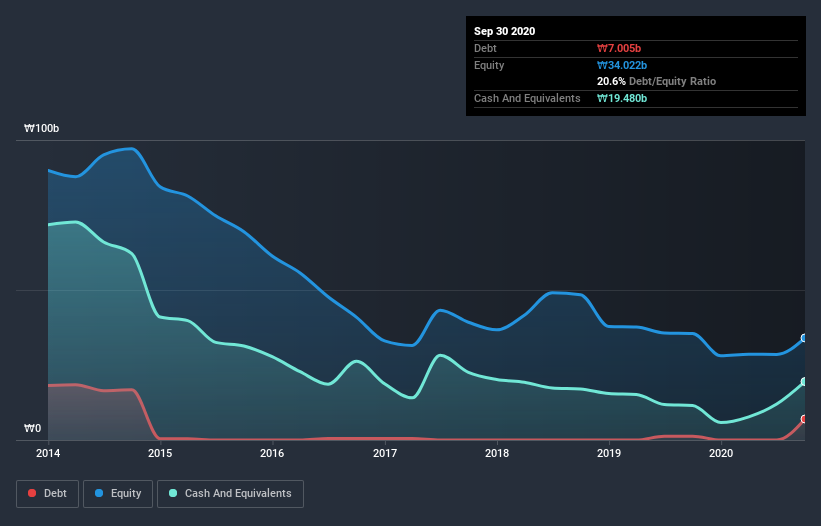The width and height of the screenshot is (821, 526).
Task: Click the 2017 x-axis label
Action: (385, 453)
